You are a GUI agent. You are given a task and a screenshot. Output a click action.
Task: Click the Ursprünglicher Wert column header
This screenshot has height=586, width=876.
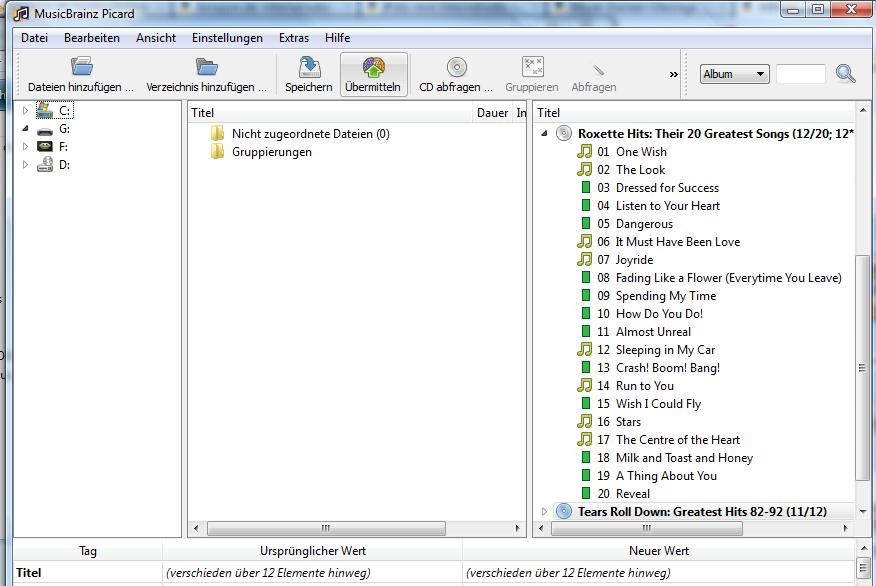pyautogui.click(x=312, y=551)
